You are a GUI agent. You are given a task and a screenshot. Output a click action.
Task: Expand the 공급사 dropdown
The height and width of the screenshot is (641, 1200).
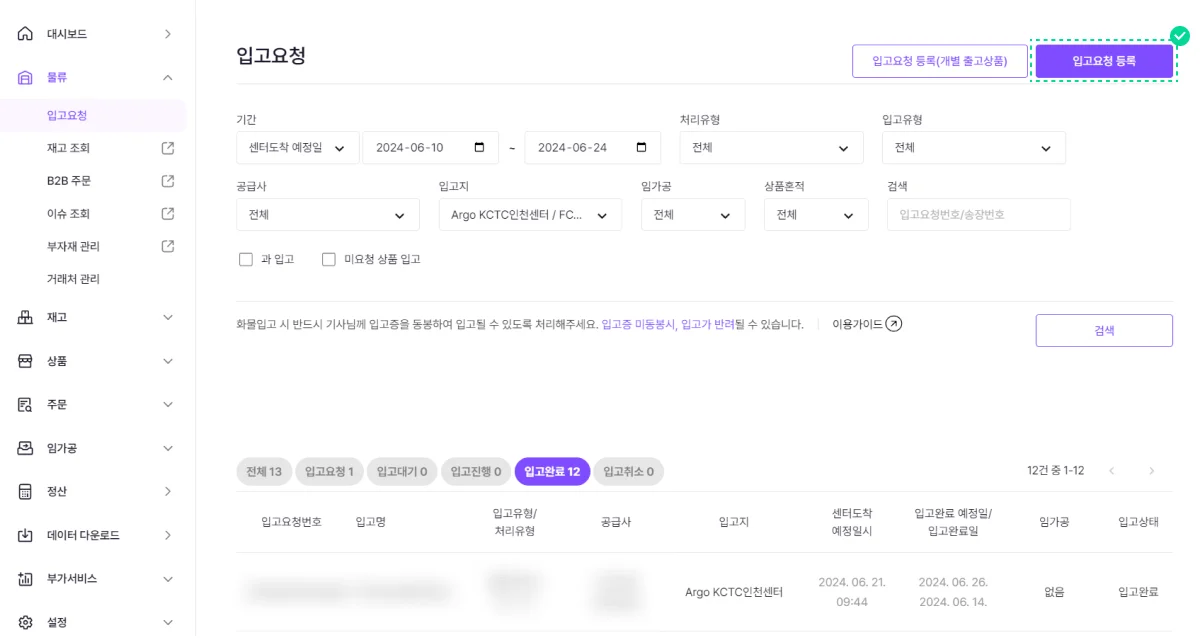point(327,215)
